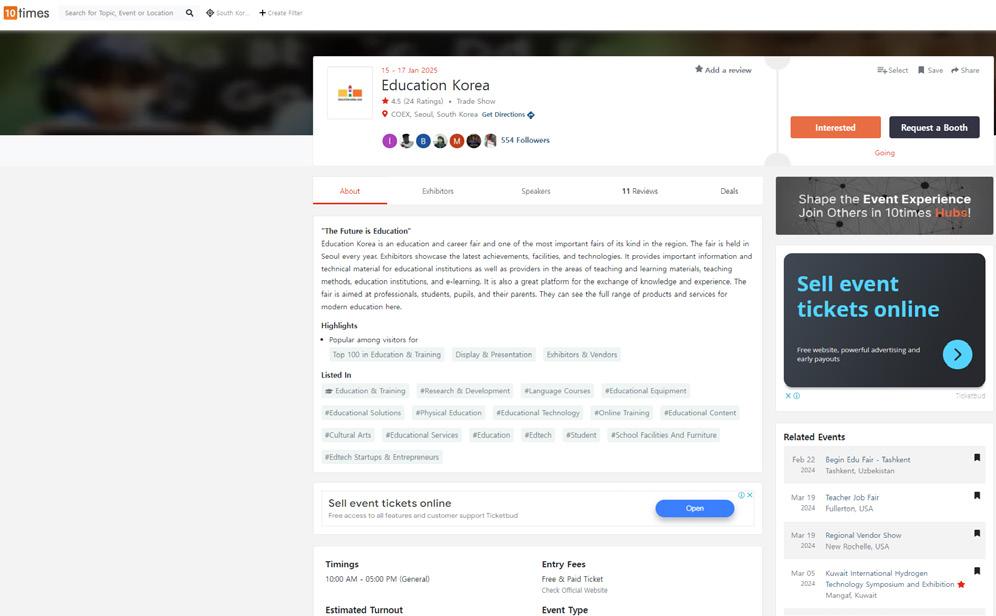Click the Select list-plus icon
The height and width of the screenshot is (616, 996).
coord(882,70)
